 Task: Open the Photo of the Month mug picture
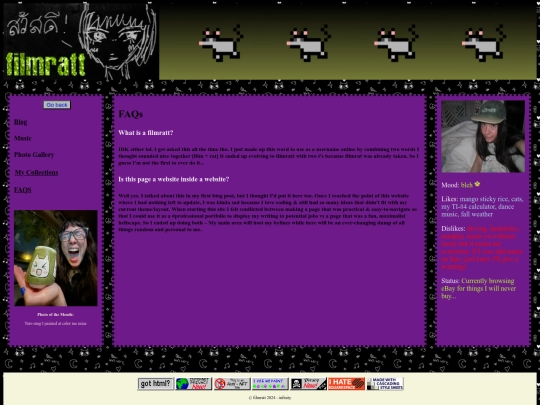pyautogui.click(x=56, y=258)
